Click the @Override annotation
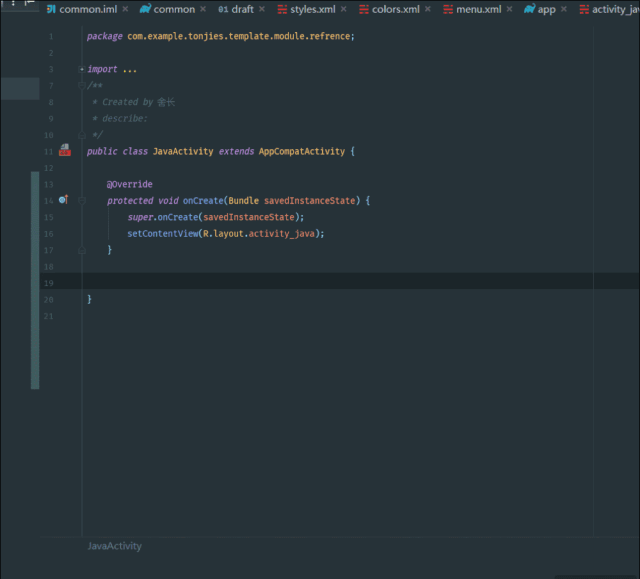Screen dimensions: 640x579 coord(129,184)
